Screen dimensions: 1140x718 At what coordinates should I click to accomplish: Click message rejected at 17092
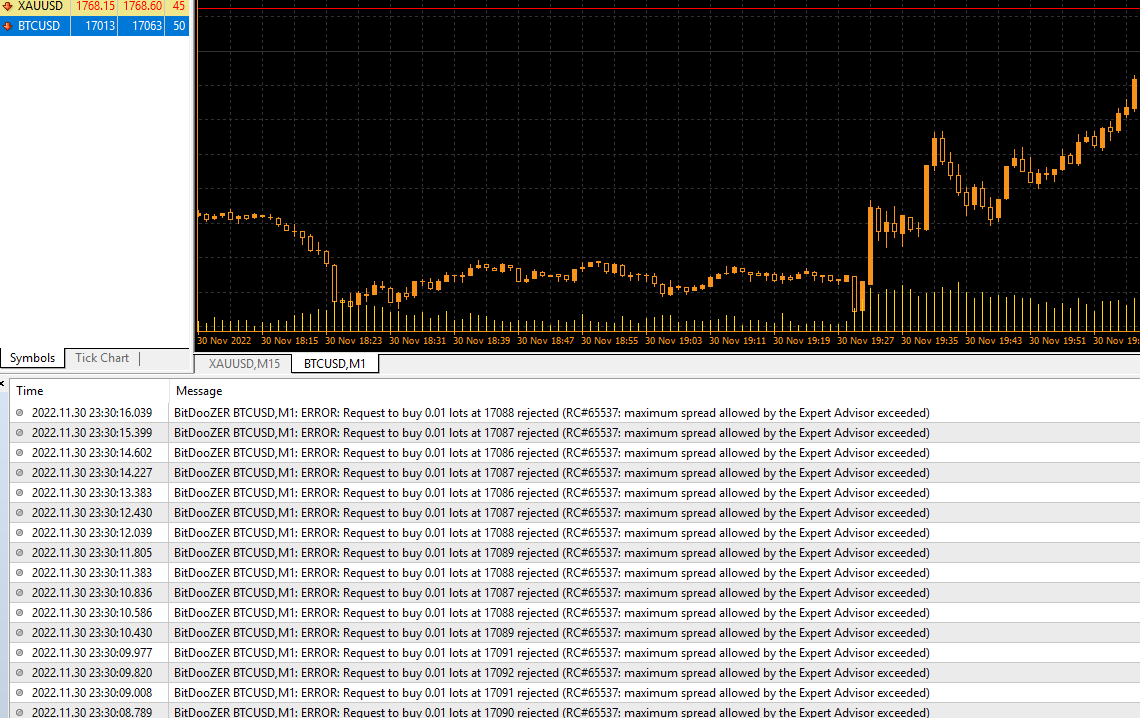coord(552,673)
